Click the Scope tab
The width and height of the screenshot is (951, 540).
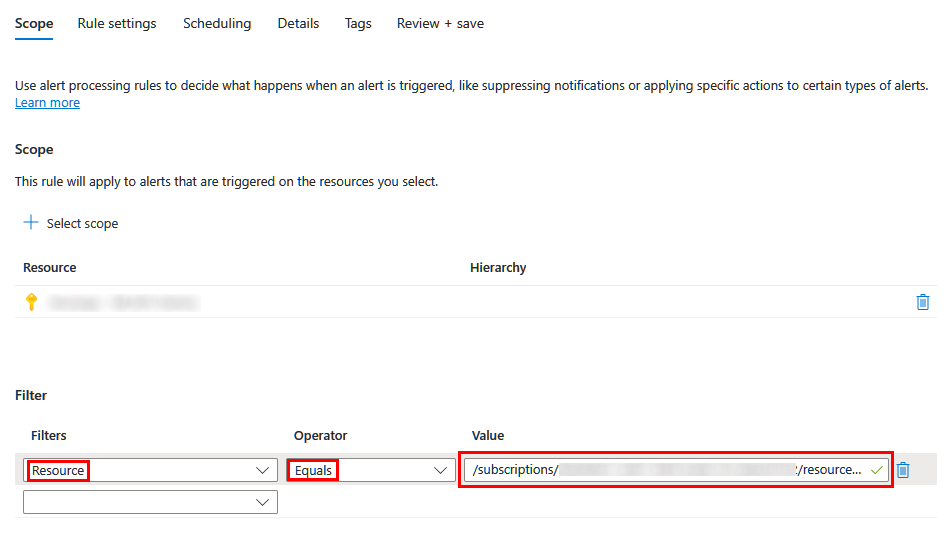34,23
